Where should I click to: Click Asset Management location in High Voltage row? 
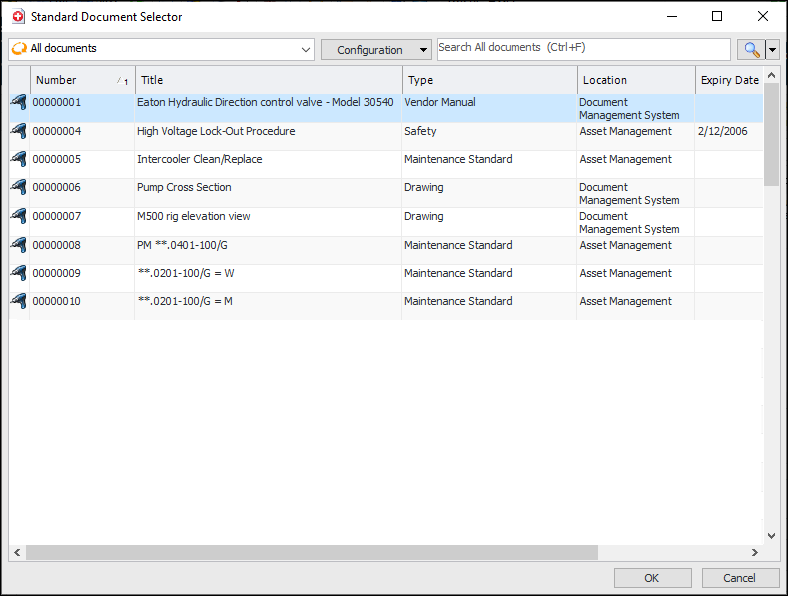tap(626, 131)
